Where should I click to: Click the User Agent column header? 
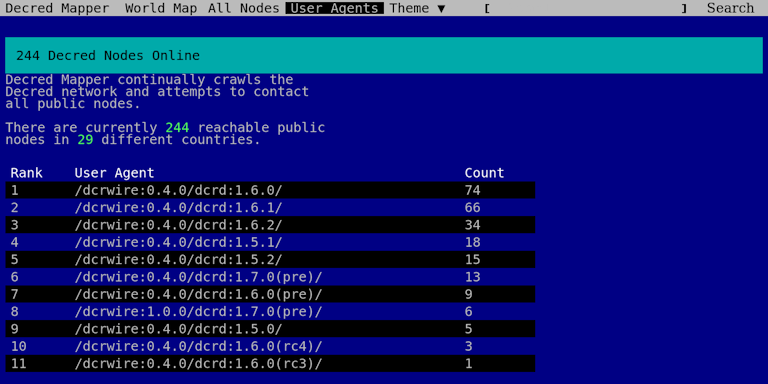pos(114,173)
